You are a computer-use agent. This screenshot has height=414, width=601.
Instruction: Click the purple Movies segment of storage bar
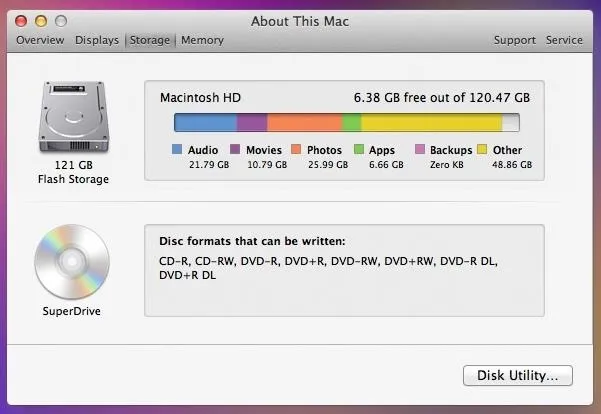(x=252, y=122)
